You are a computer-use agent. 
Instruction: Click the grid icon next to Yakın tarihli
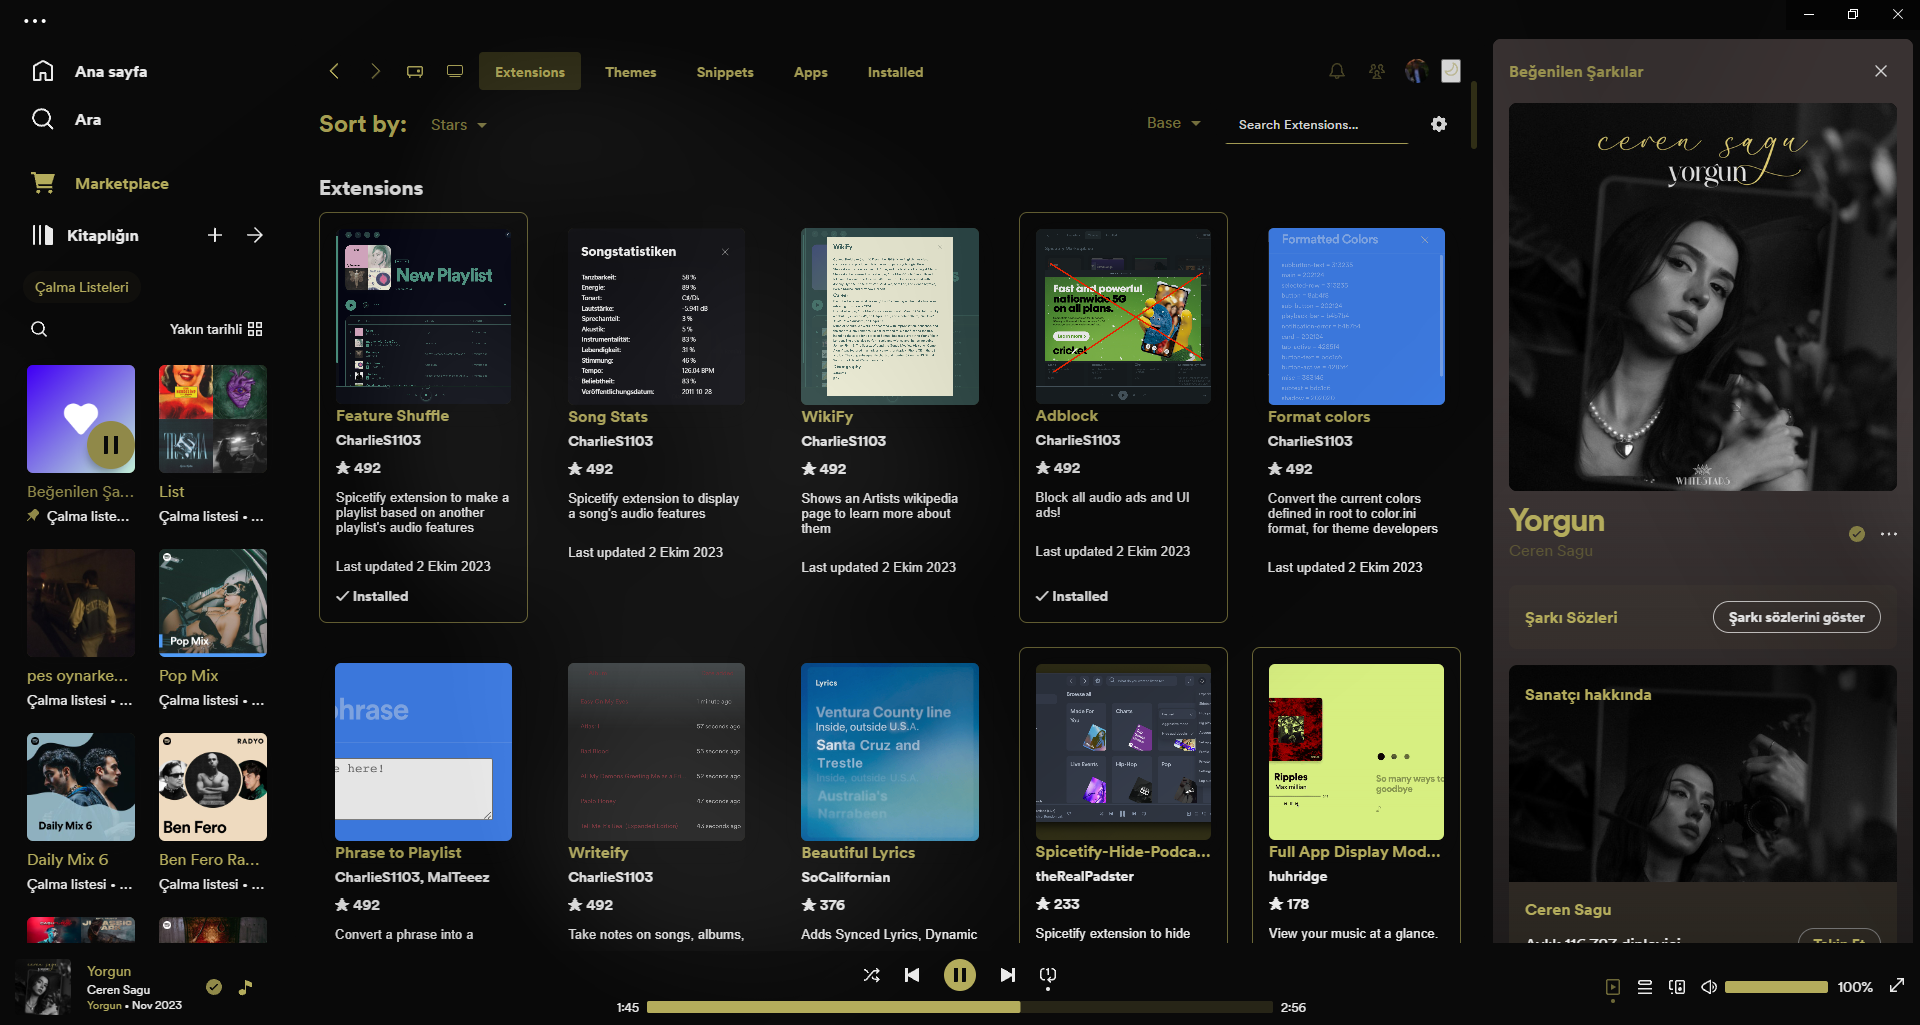[x=255, y=329]
